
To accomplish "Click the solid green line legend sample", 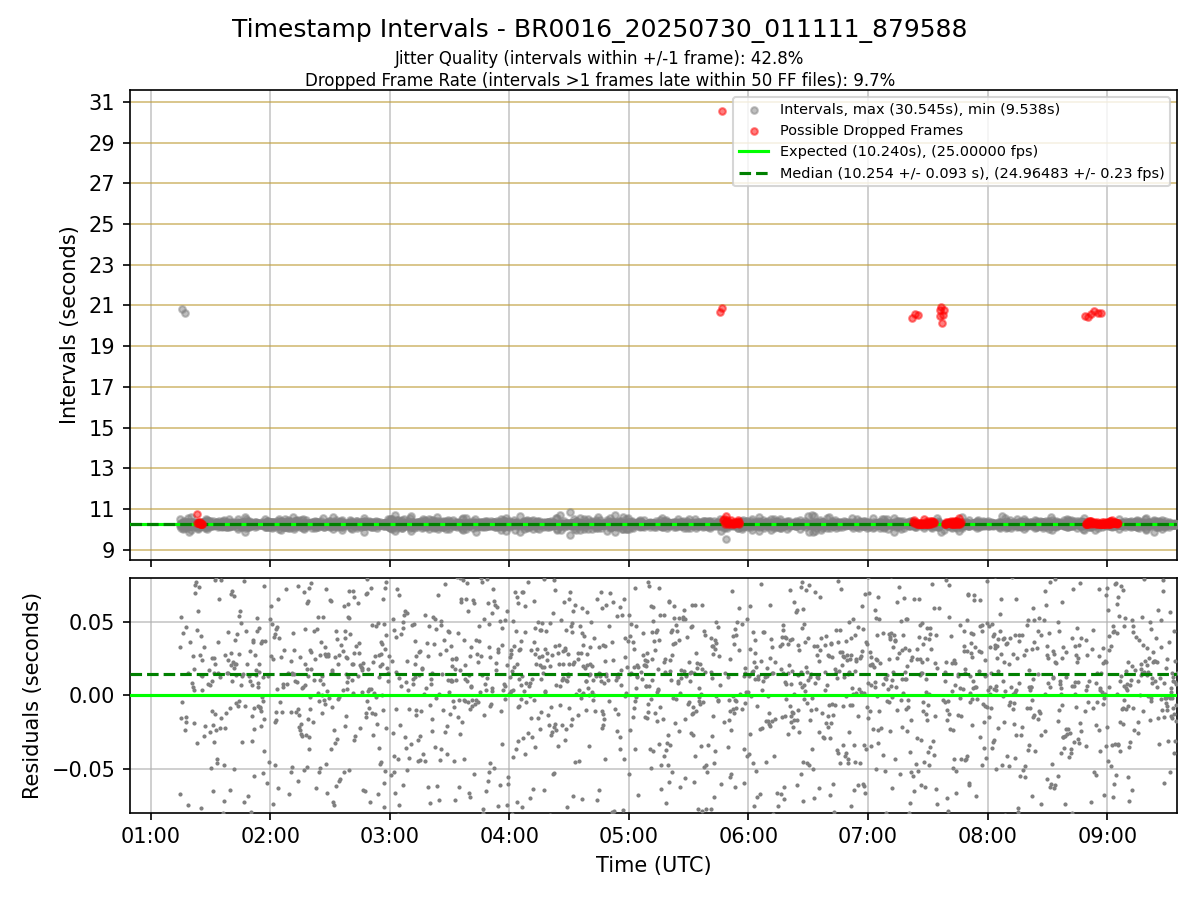I will pyautogui.click(x=755, y=152).
